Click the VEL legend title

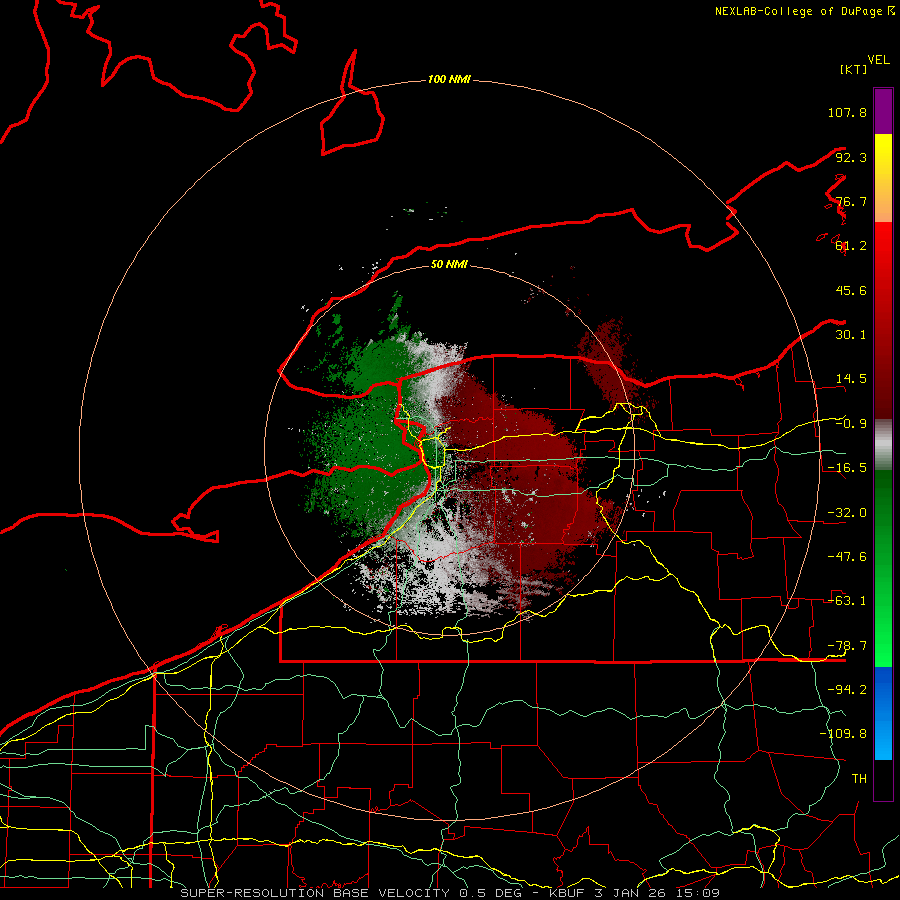pyautogui.click(x=878, y=60)
